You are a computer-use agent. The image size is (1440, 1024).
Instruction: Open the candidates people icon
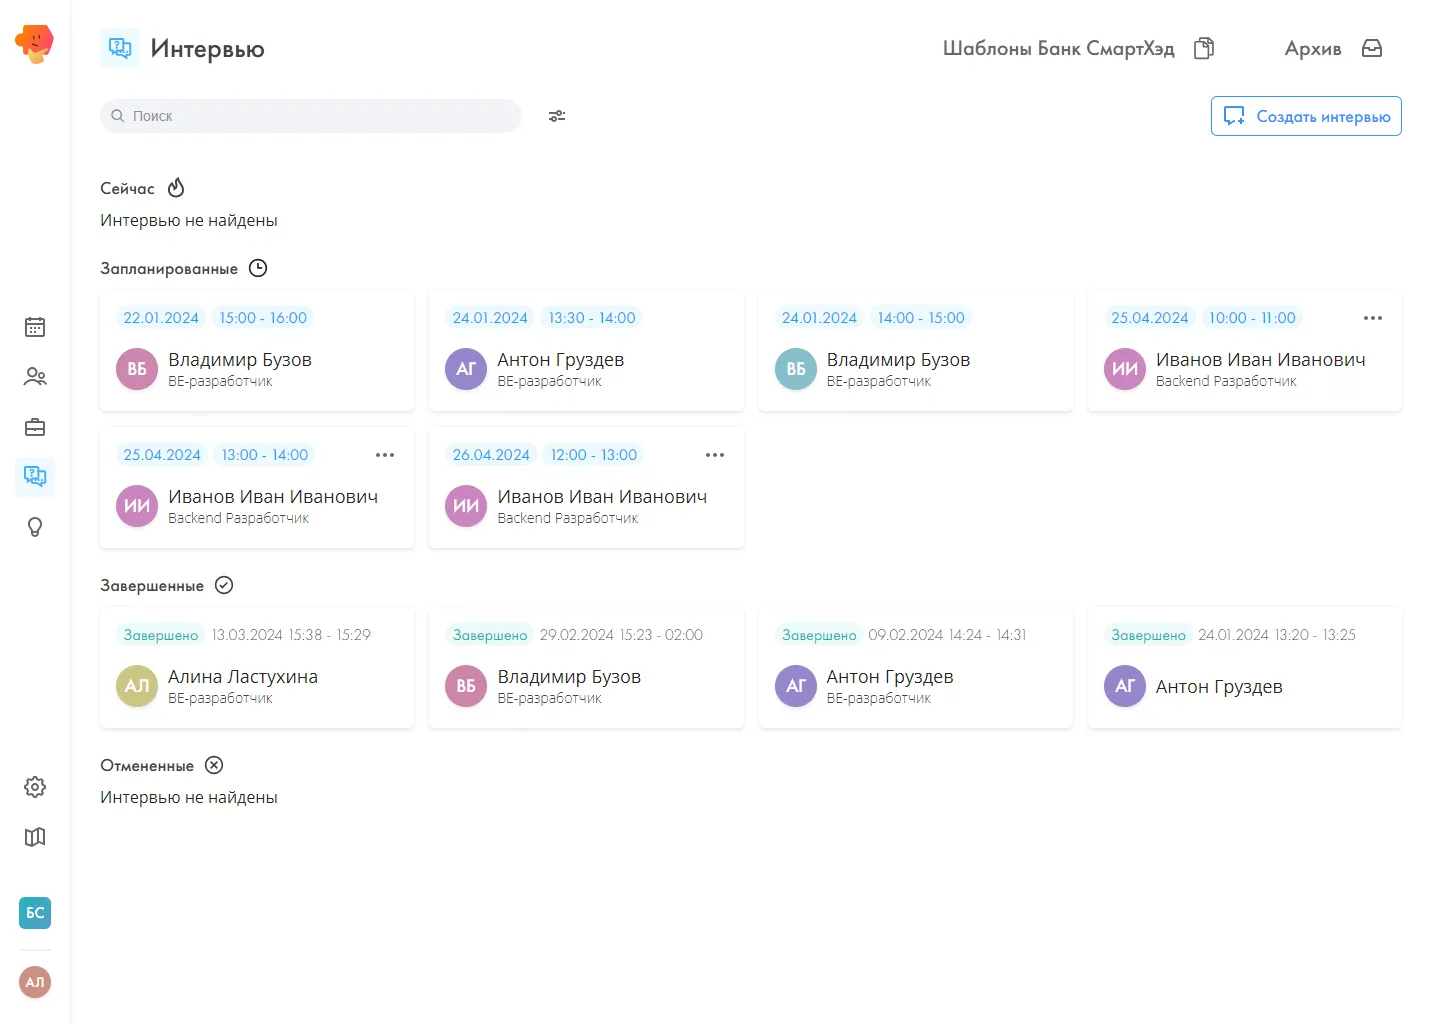(x=35, y=377)
